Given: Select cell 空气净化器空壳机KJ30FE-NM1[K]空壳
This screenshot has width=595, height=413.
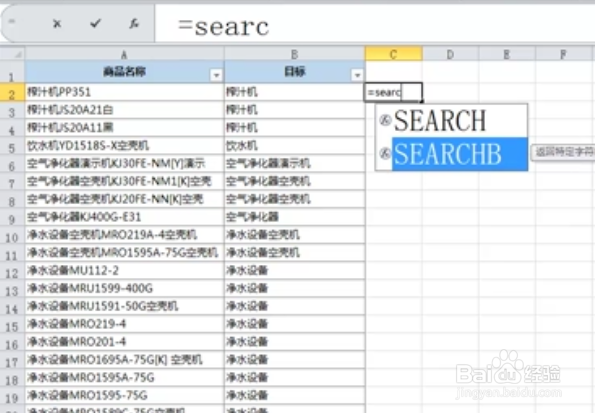Looking at the screenshot, I should coord(124,181).
